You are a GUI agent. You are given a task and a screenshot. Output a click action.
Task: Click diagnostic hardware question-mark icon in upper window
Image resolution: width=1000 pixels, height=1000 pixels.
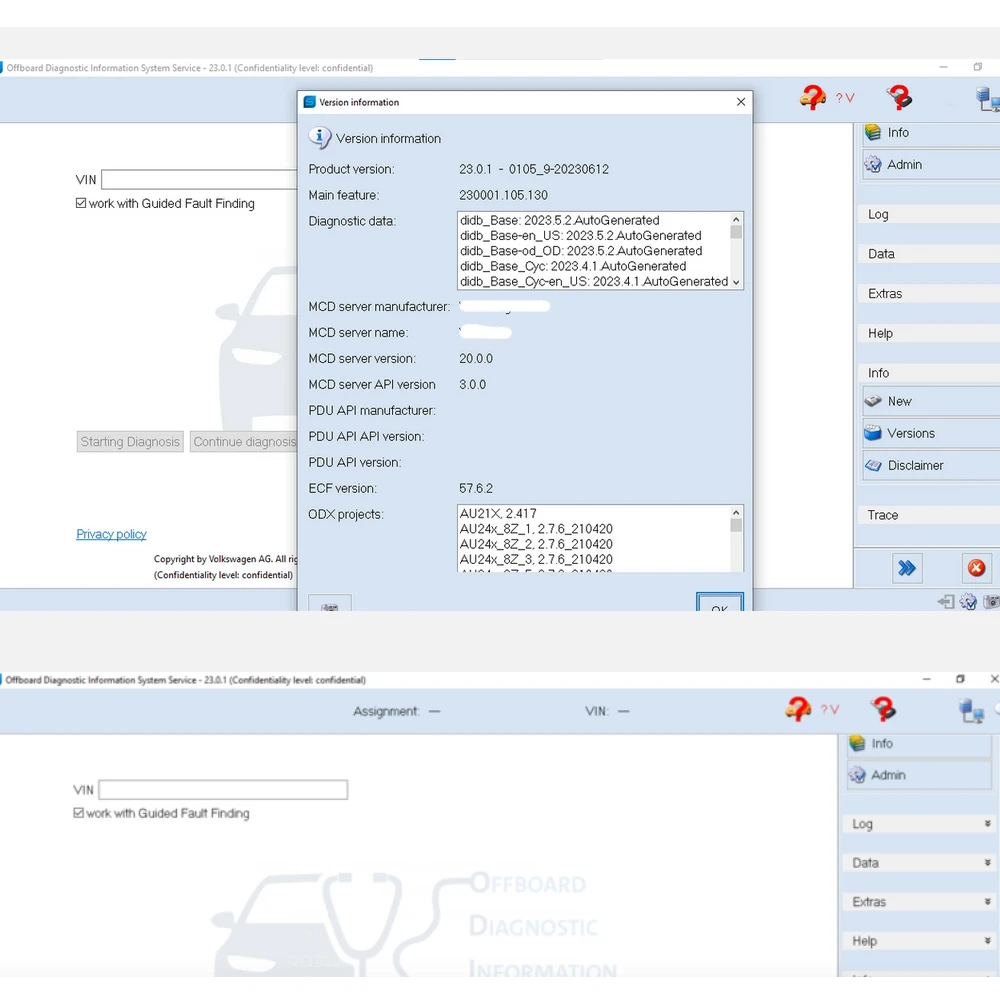pos(899,98)
